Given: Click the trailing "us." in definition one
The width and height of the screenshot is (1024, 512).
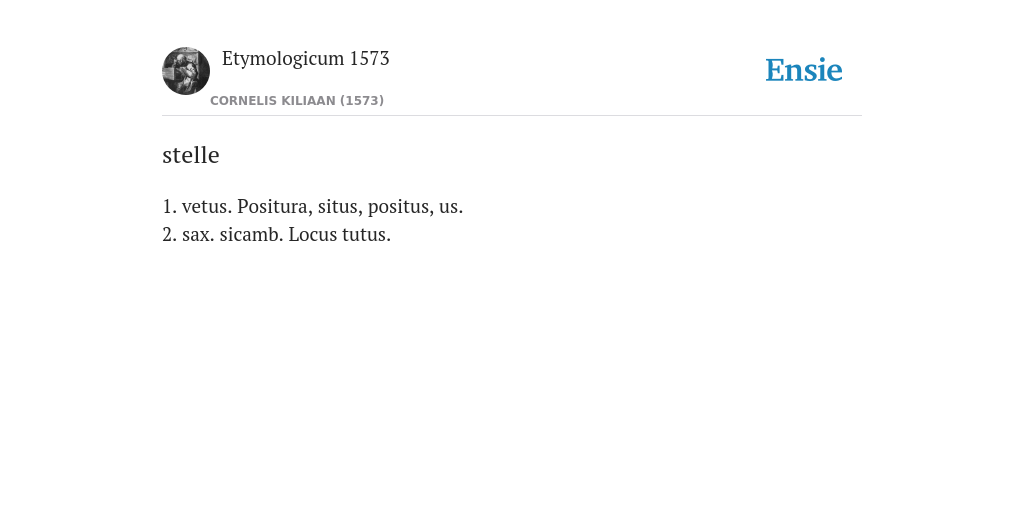Looking at the screenshot, I should coord(451,207).
